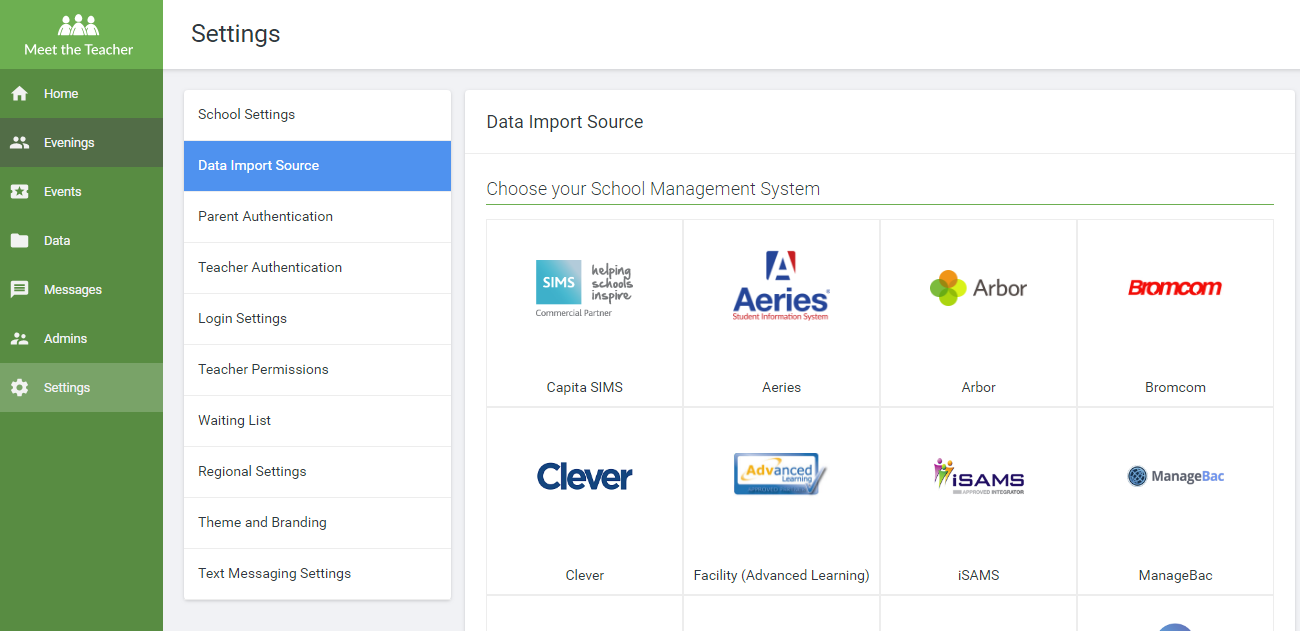The image size is (1300, 631).
Task: Open Data using the folder icon
Action: tap(19, 241)
